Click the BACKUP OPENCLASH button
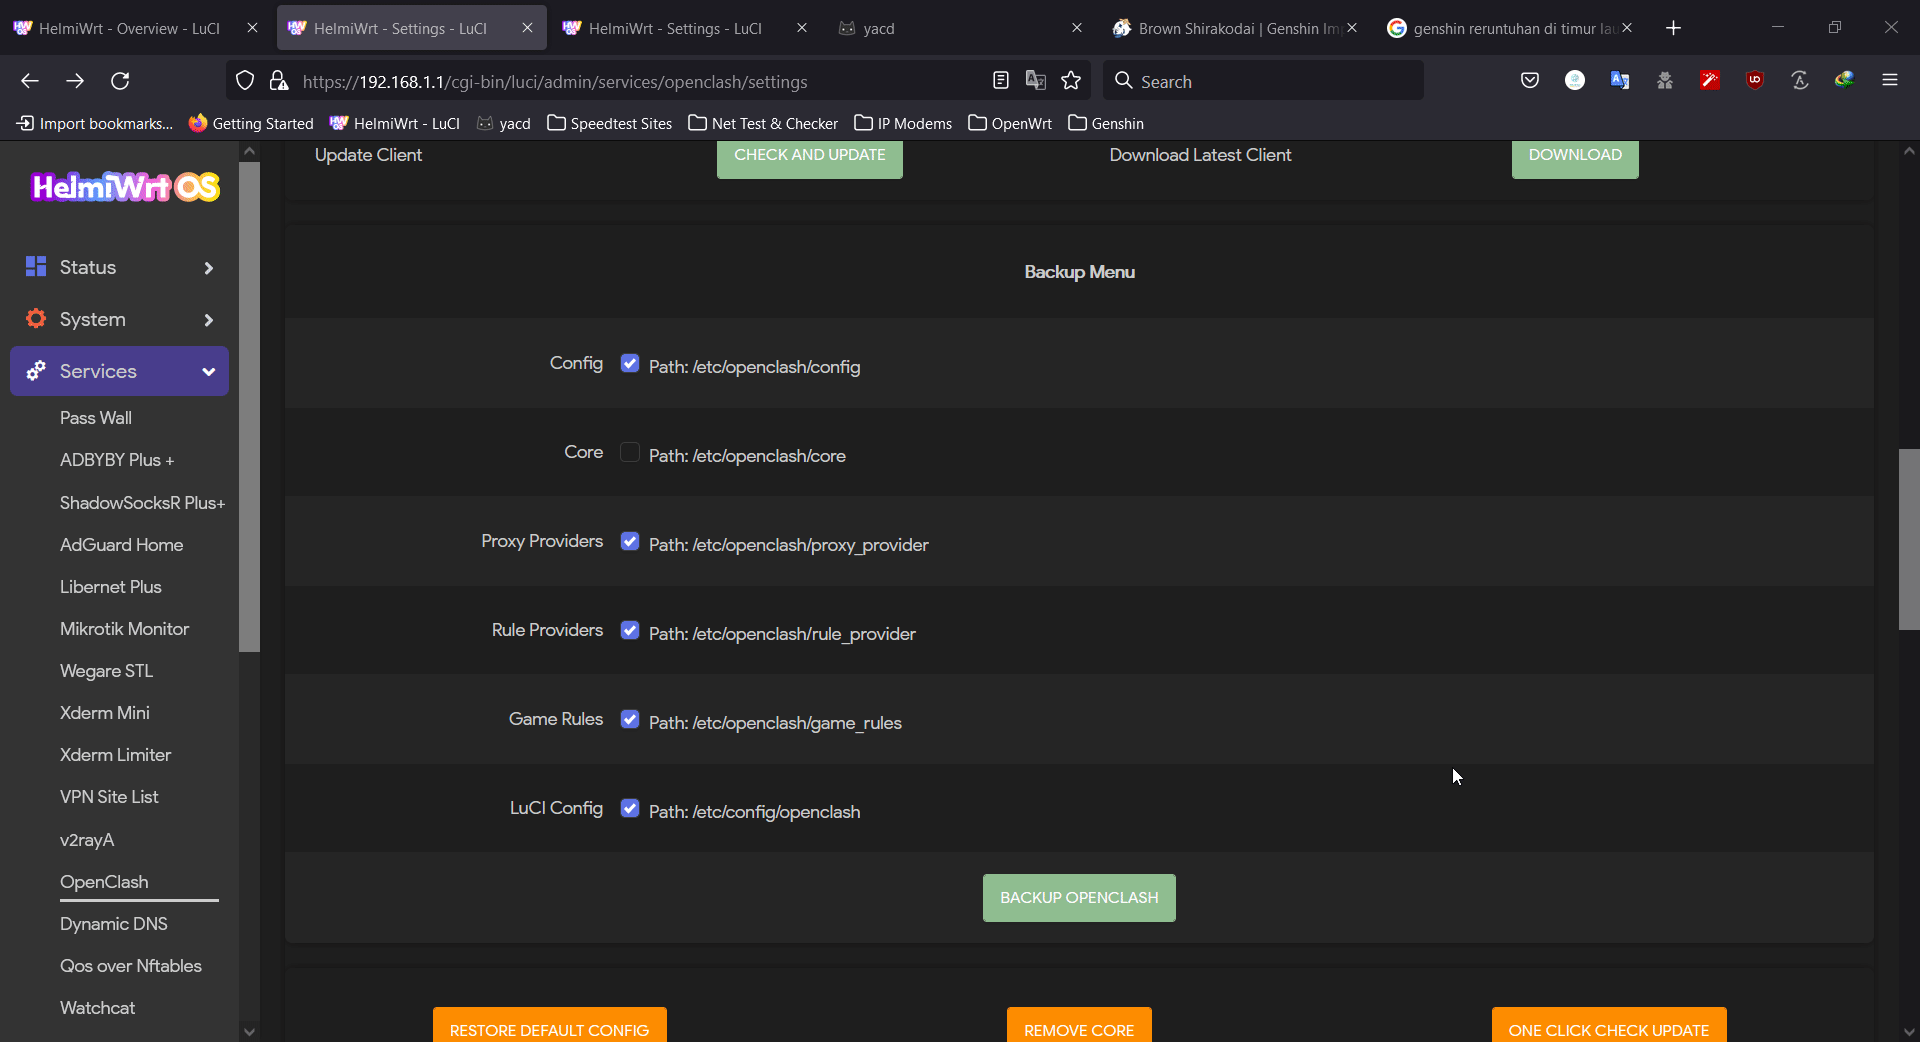1920x1042 pixels. pyautogui.click(x=1079, y=898)
